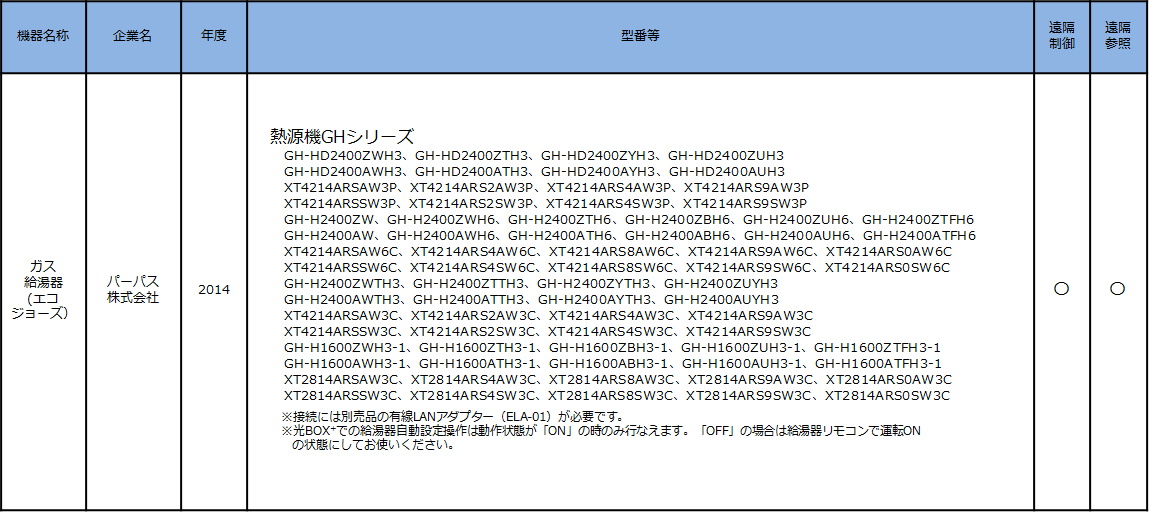Click model number GH-H2400AUYH3

point(721,299)
